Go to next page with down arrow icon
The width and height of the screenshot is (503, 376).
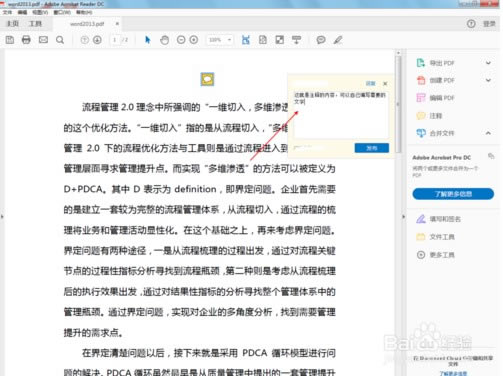coord(97,40)
